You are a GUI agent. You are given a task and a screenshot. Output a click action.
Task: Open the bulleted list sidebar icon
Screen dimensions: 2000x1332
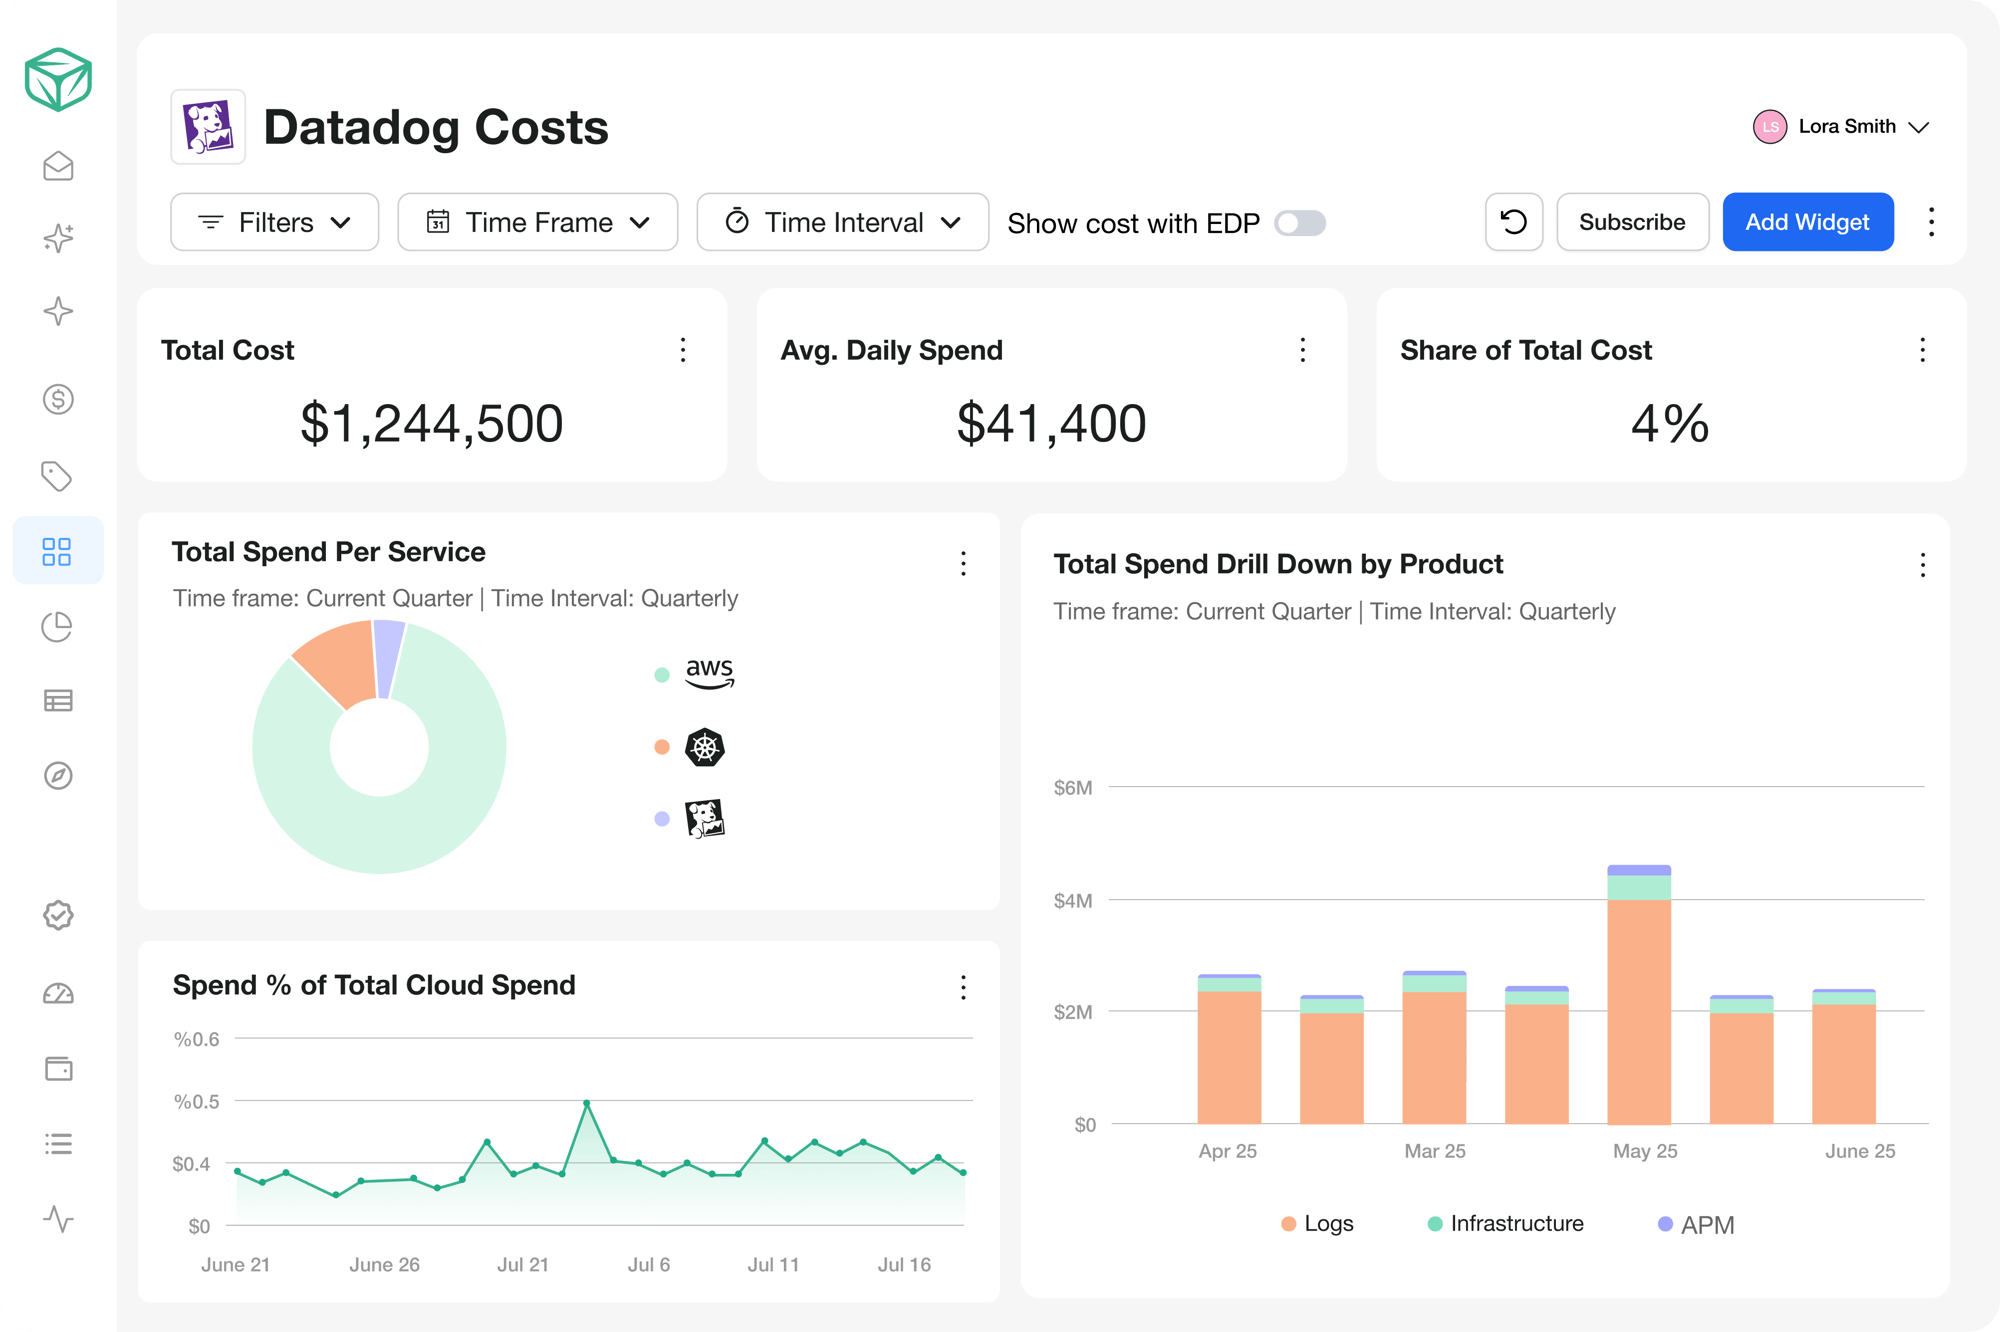58,1144
